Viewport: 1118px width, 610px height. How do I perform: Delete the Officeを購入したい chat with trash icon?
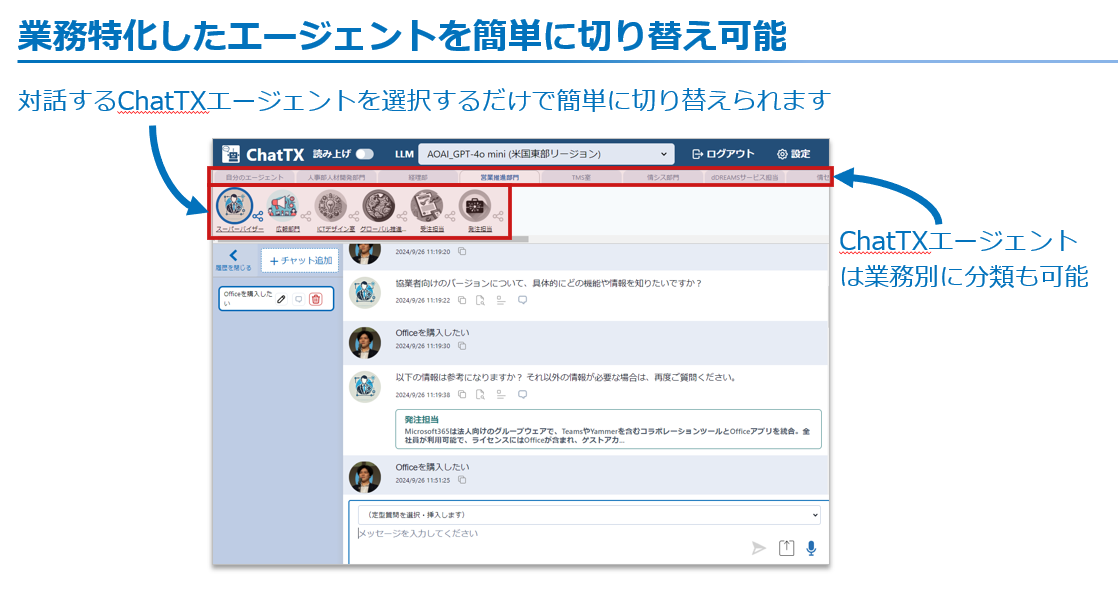tap(315, 299)
